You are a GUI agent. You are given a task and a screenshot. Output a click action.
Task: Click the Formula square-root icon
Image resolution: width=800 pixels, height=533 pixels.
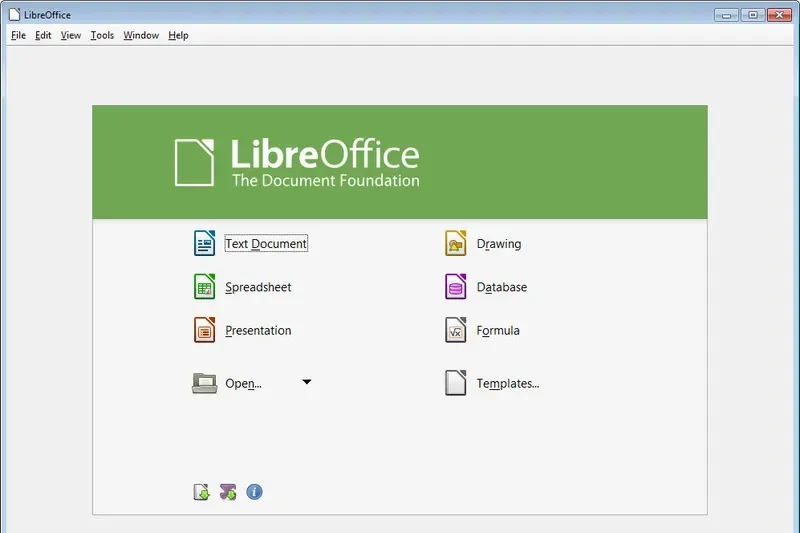456,329
